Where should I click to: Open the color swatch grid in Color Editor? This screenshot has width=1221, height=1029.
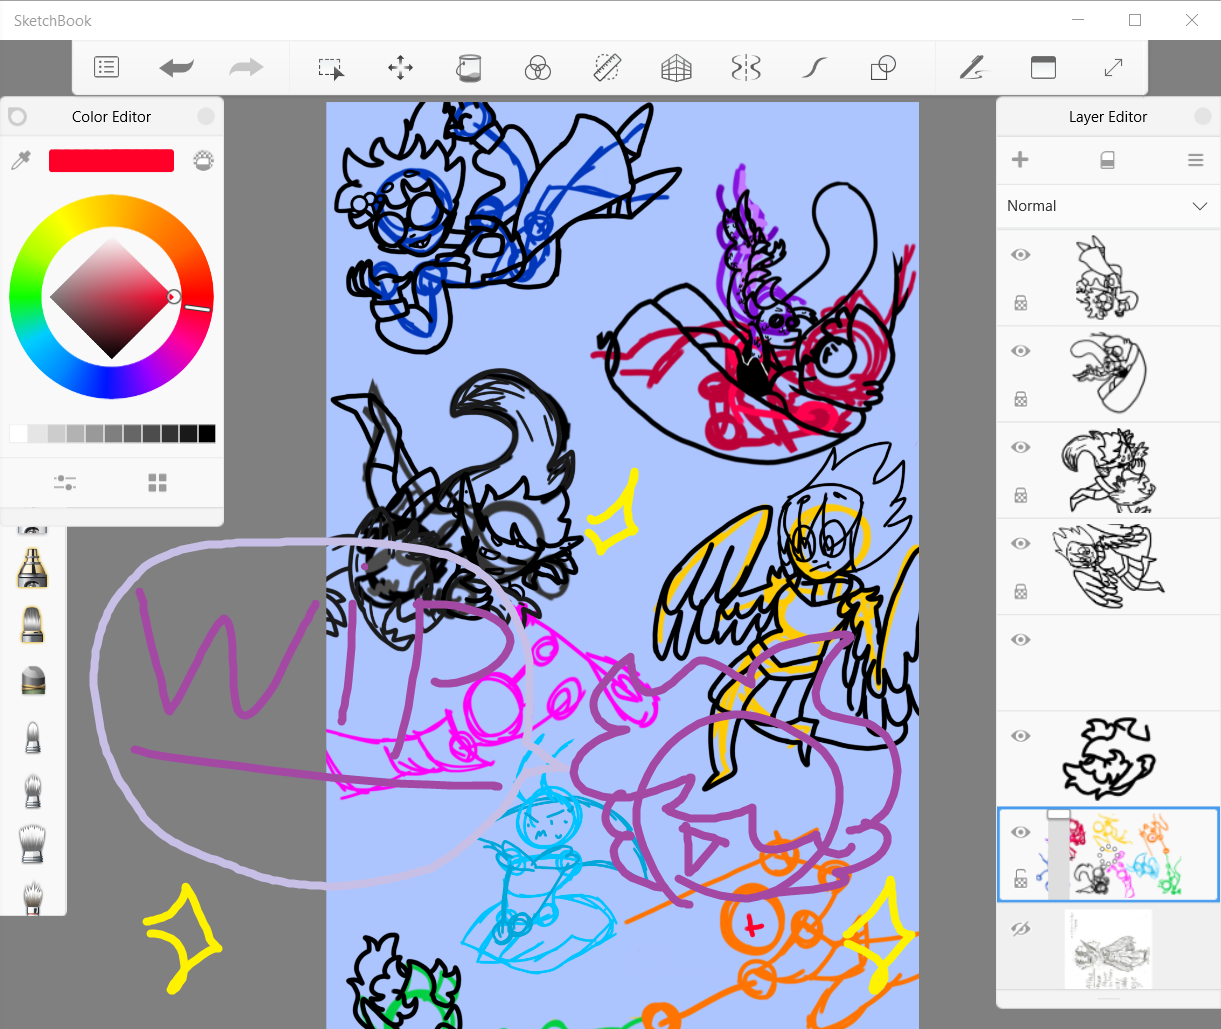pos(157,483)
